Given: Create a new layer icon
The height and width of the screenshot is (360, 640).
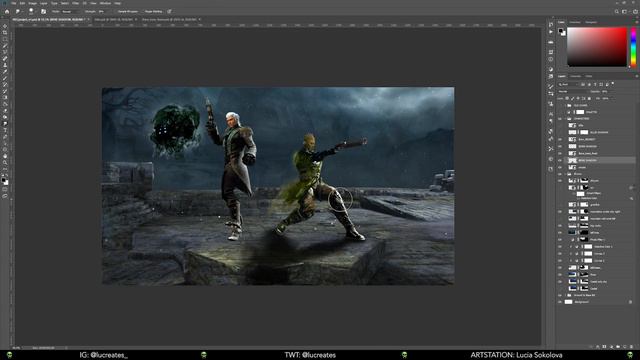Looking at the screenshot, I should [624, 347].
